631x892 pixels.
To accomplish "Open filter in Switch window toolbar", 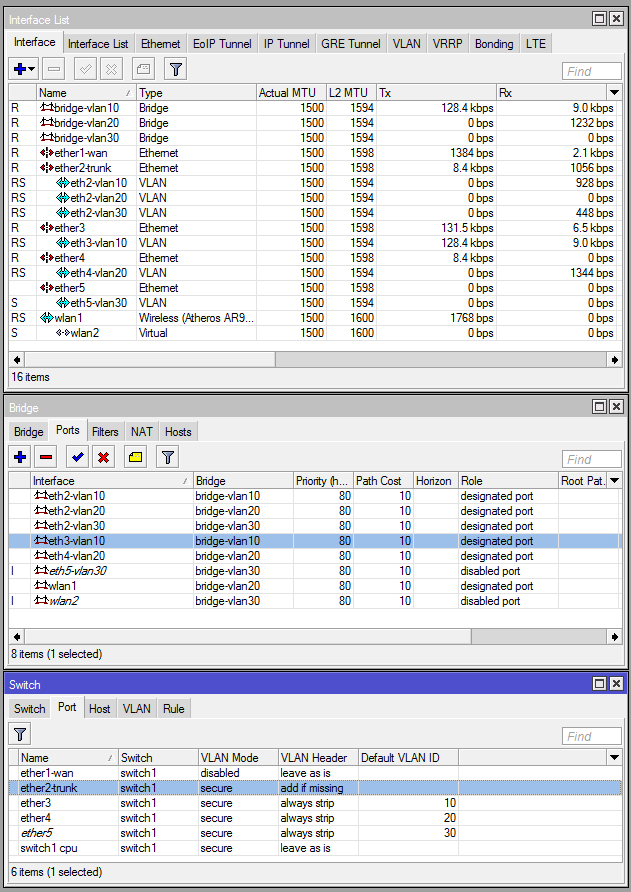I will click(20, 734).
